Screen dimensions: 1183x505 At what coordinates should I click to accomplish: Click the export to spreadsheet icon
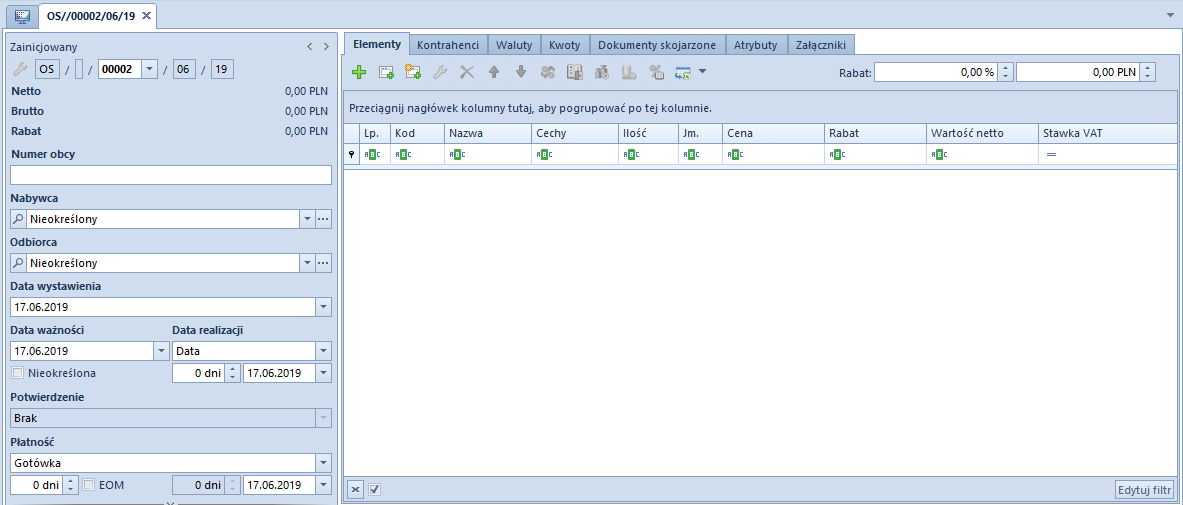pyautogui.click(x=683, y=72)
